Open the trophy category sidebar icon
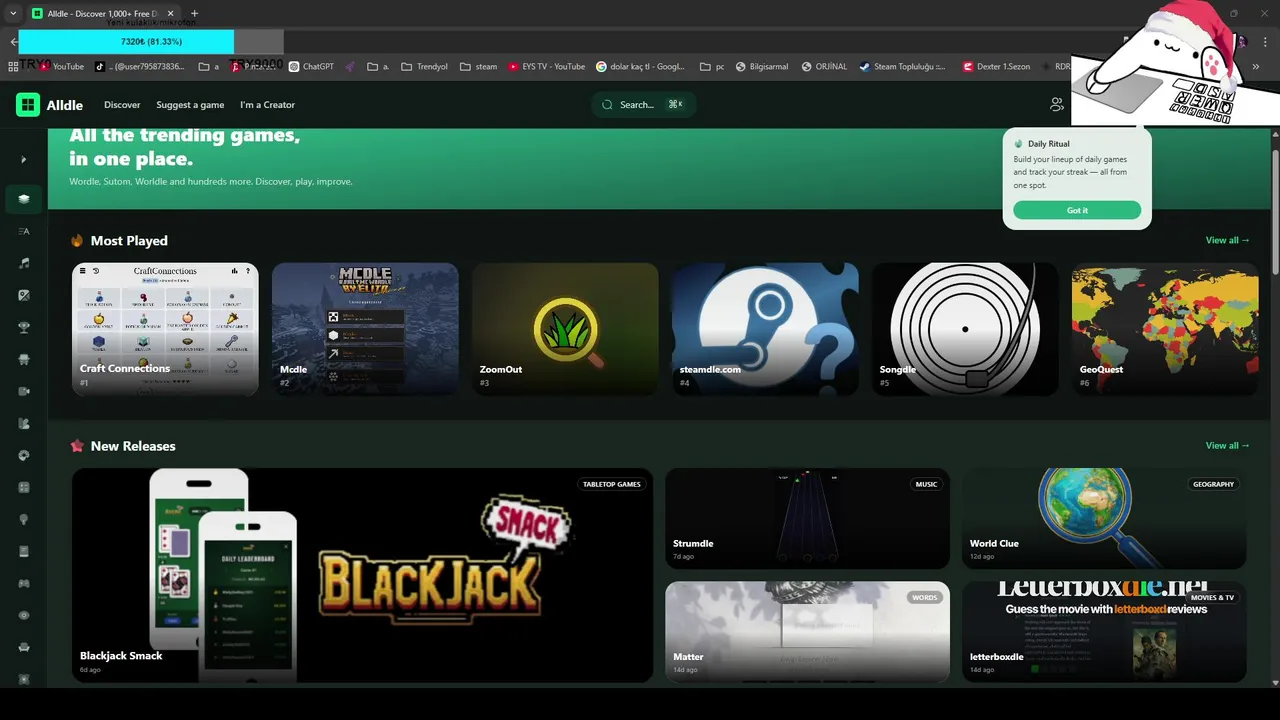Screen dimensions: 1280x720 pos(24,327)
